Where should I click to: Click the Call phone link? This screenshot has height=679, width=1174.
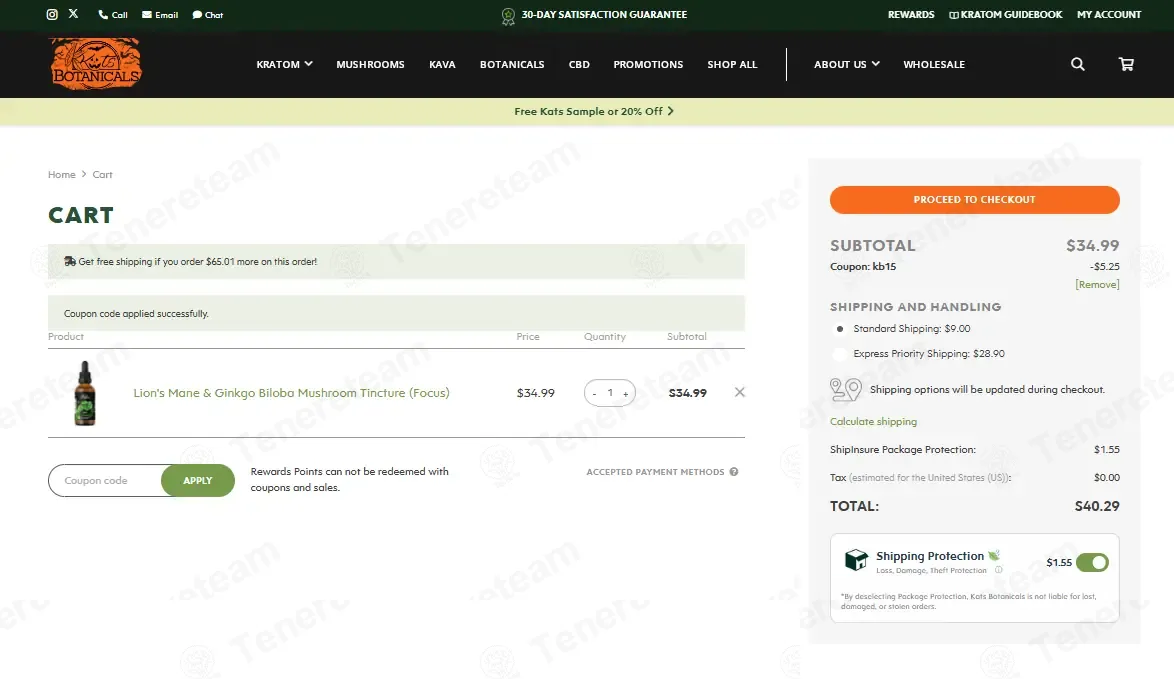[113, 15]
